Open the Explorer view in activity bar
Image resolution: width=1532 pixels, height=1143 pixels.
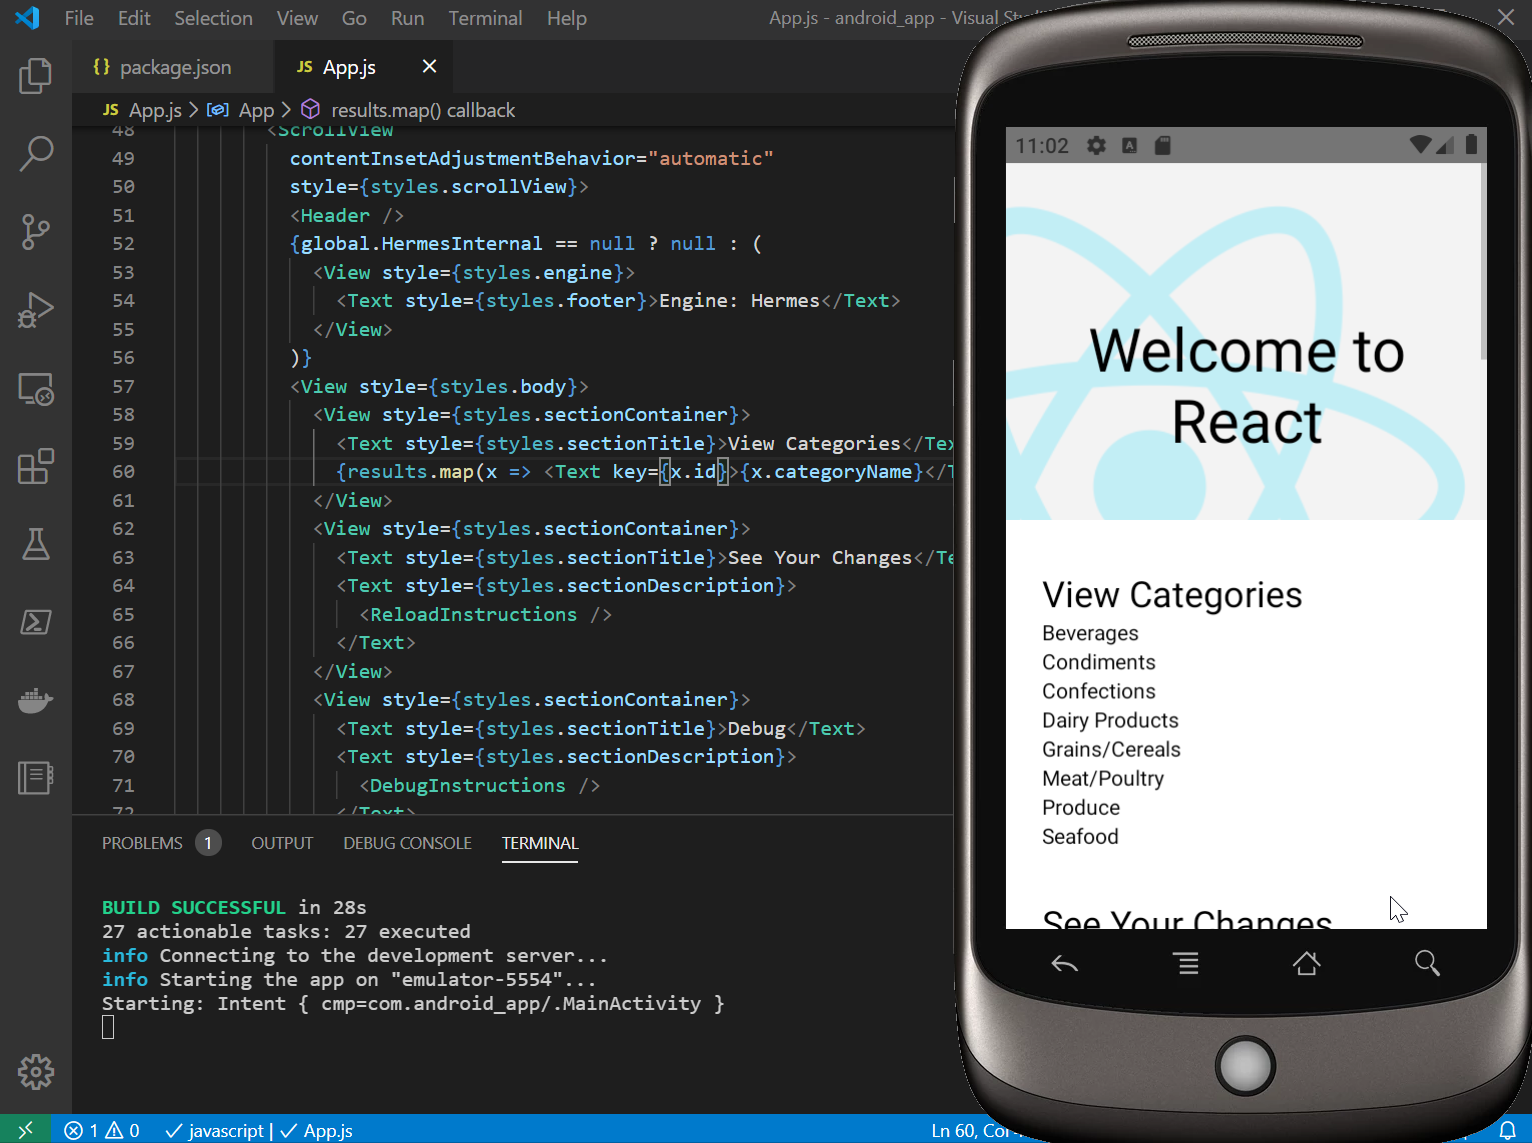click(x=36, y=76)
